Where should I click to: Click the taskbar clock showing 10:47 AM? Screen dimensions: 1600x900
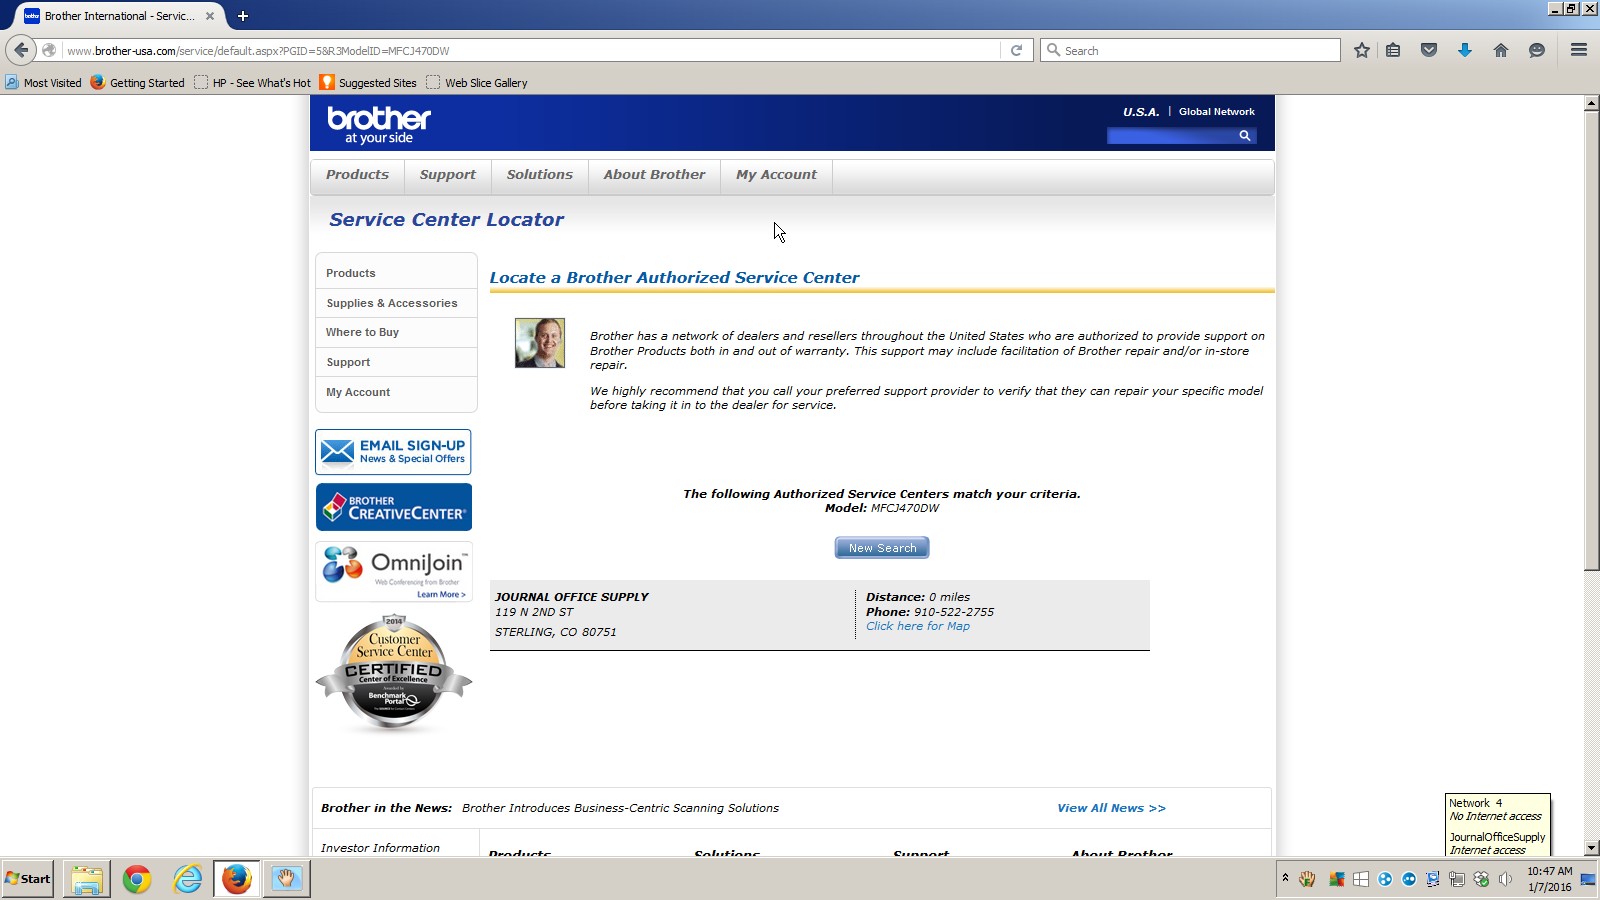[1549, 879]
